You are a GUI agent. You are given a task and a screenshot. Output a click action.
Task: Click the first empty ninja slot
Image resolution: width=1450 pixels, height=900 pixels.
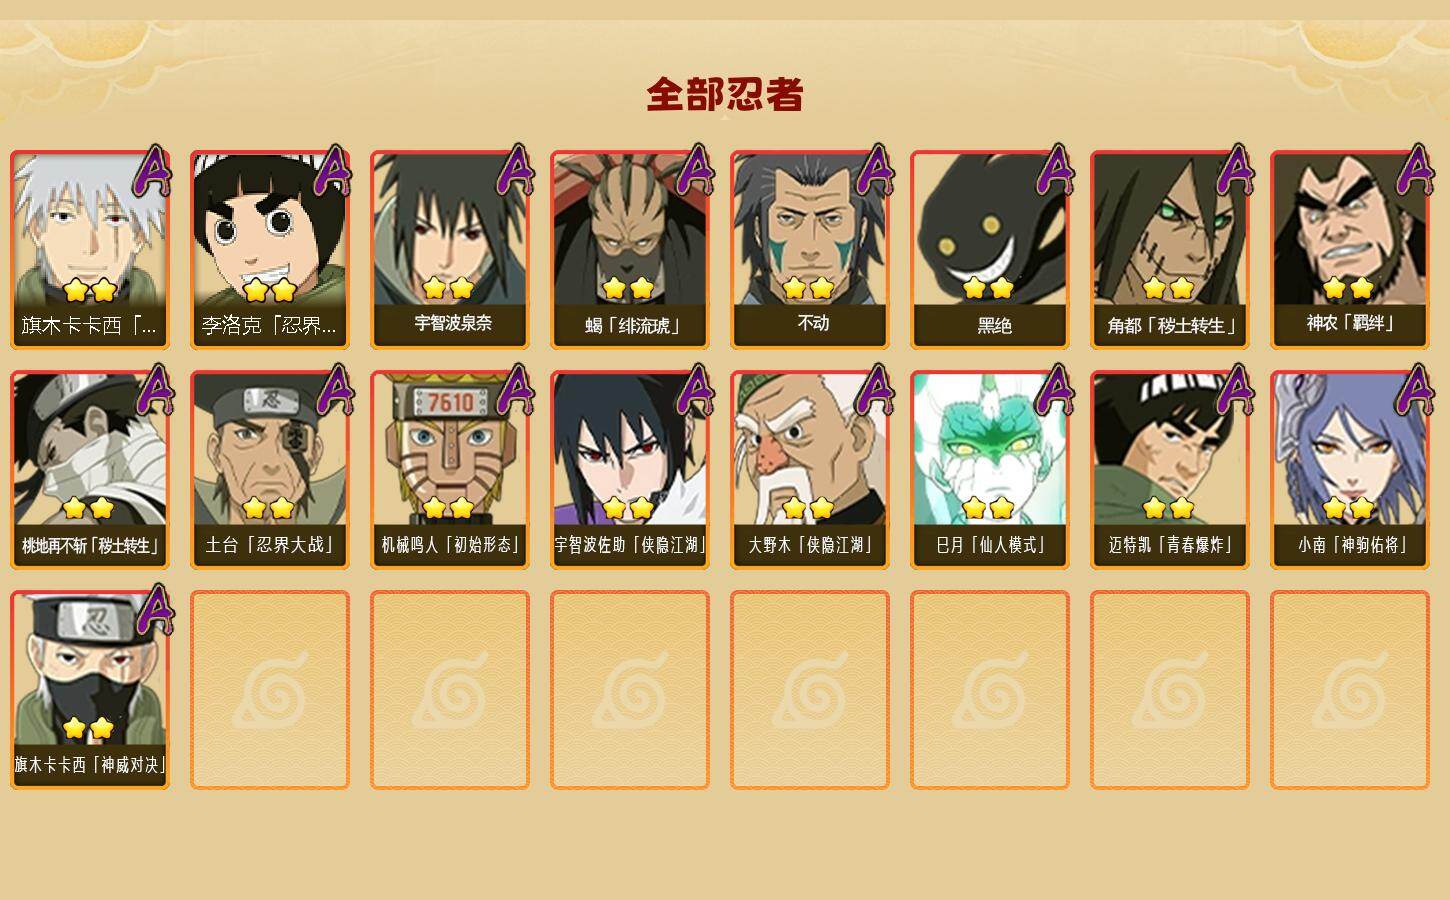[x=270, y=690]
